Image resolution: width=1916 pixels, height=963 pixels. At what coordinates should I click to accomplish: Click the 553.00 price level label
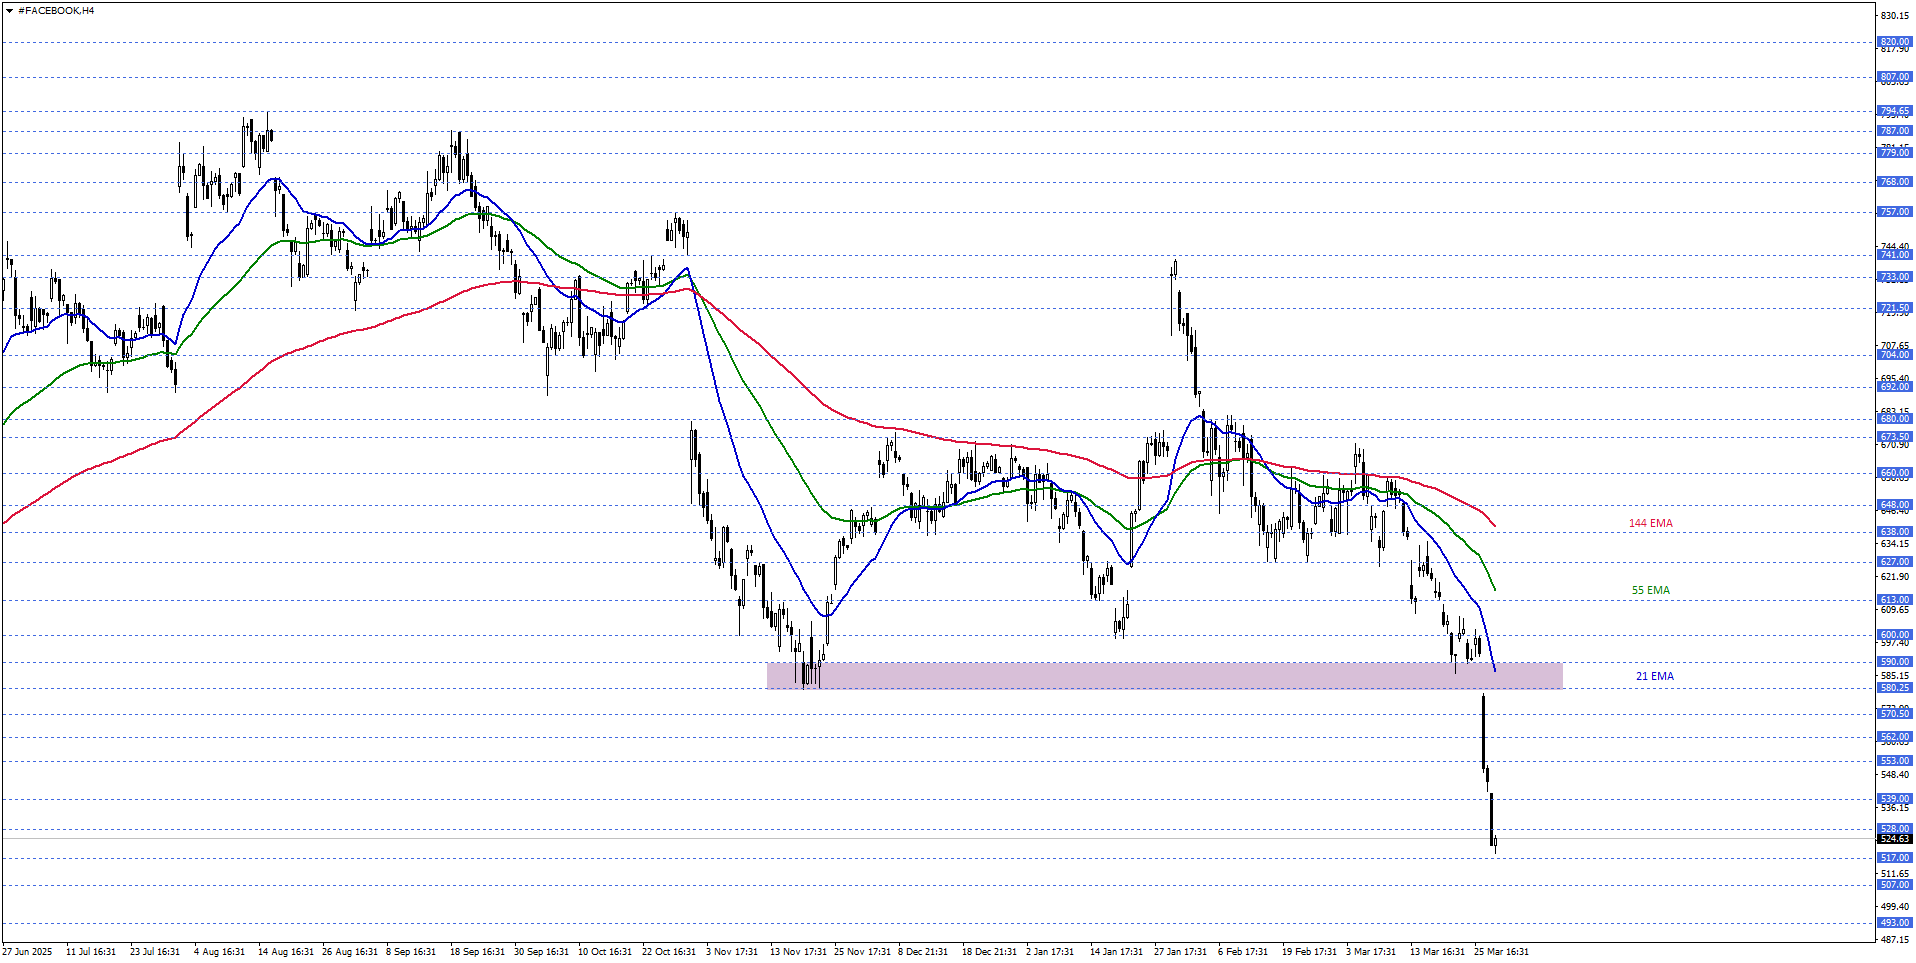tap(1894, 761)
